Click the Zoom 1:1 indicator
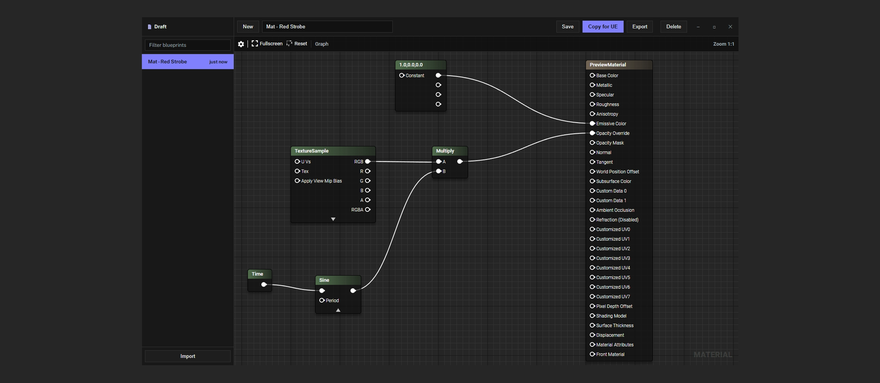This screenshot has height=383, width=880. [723, 44]
